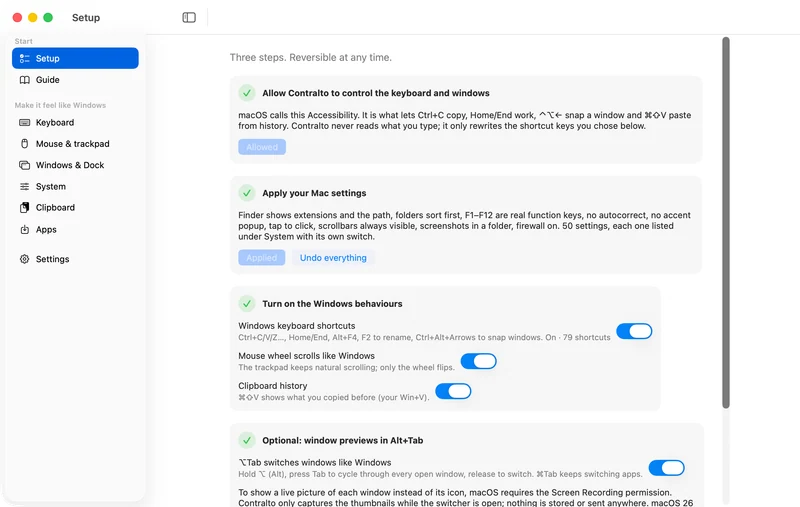Click the Applied button
The image size is (800, 507).
(x=261, y=258)
